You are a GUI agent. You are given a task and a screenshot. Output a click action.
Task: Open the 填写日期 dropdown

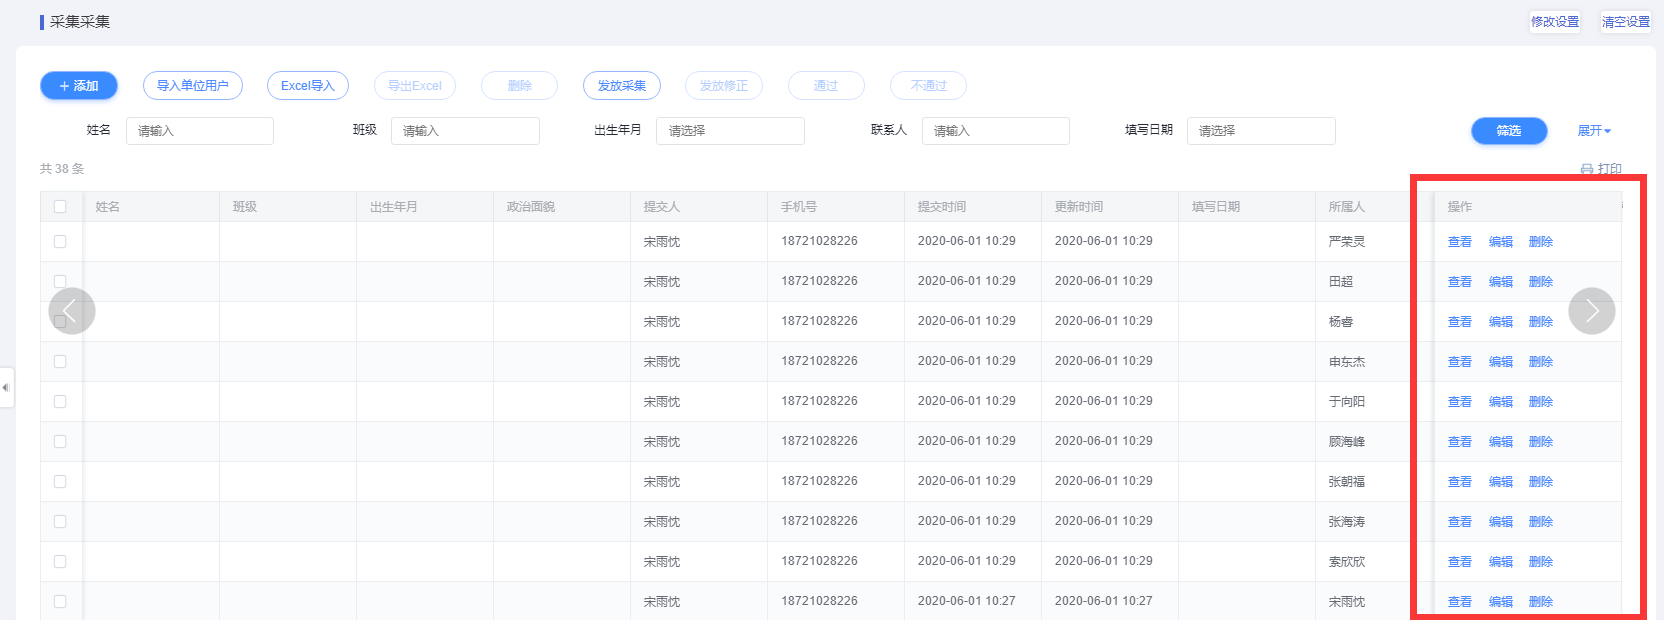(1260, 131)
